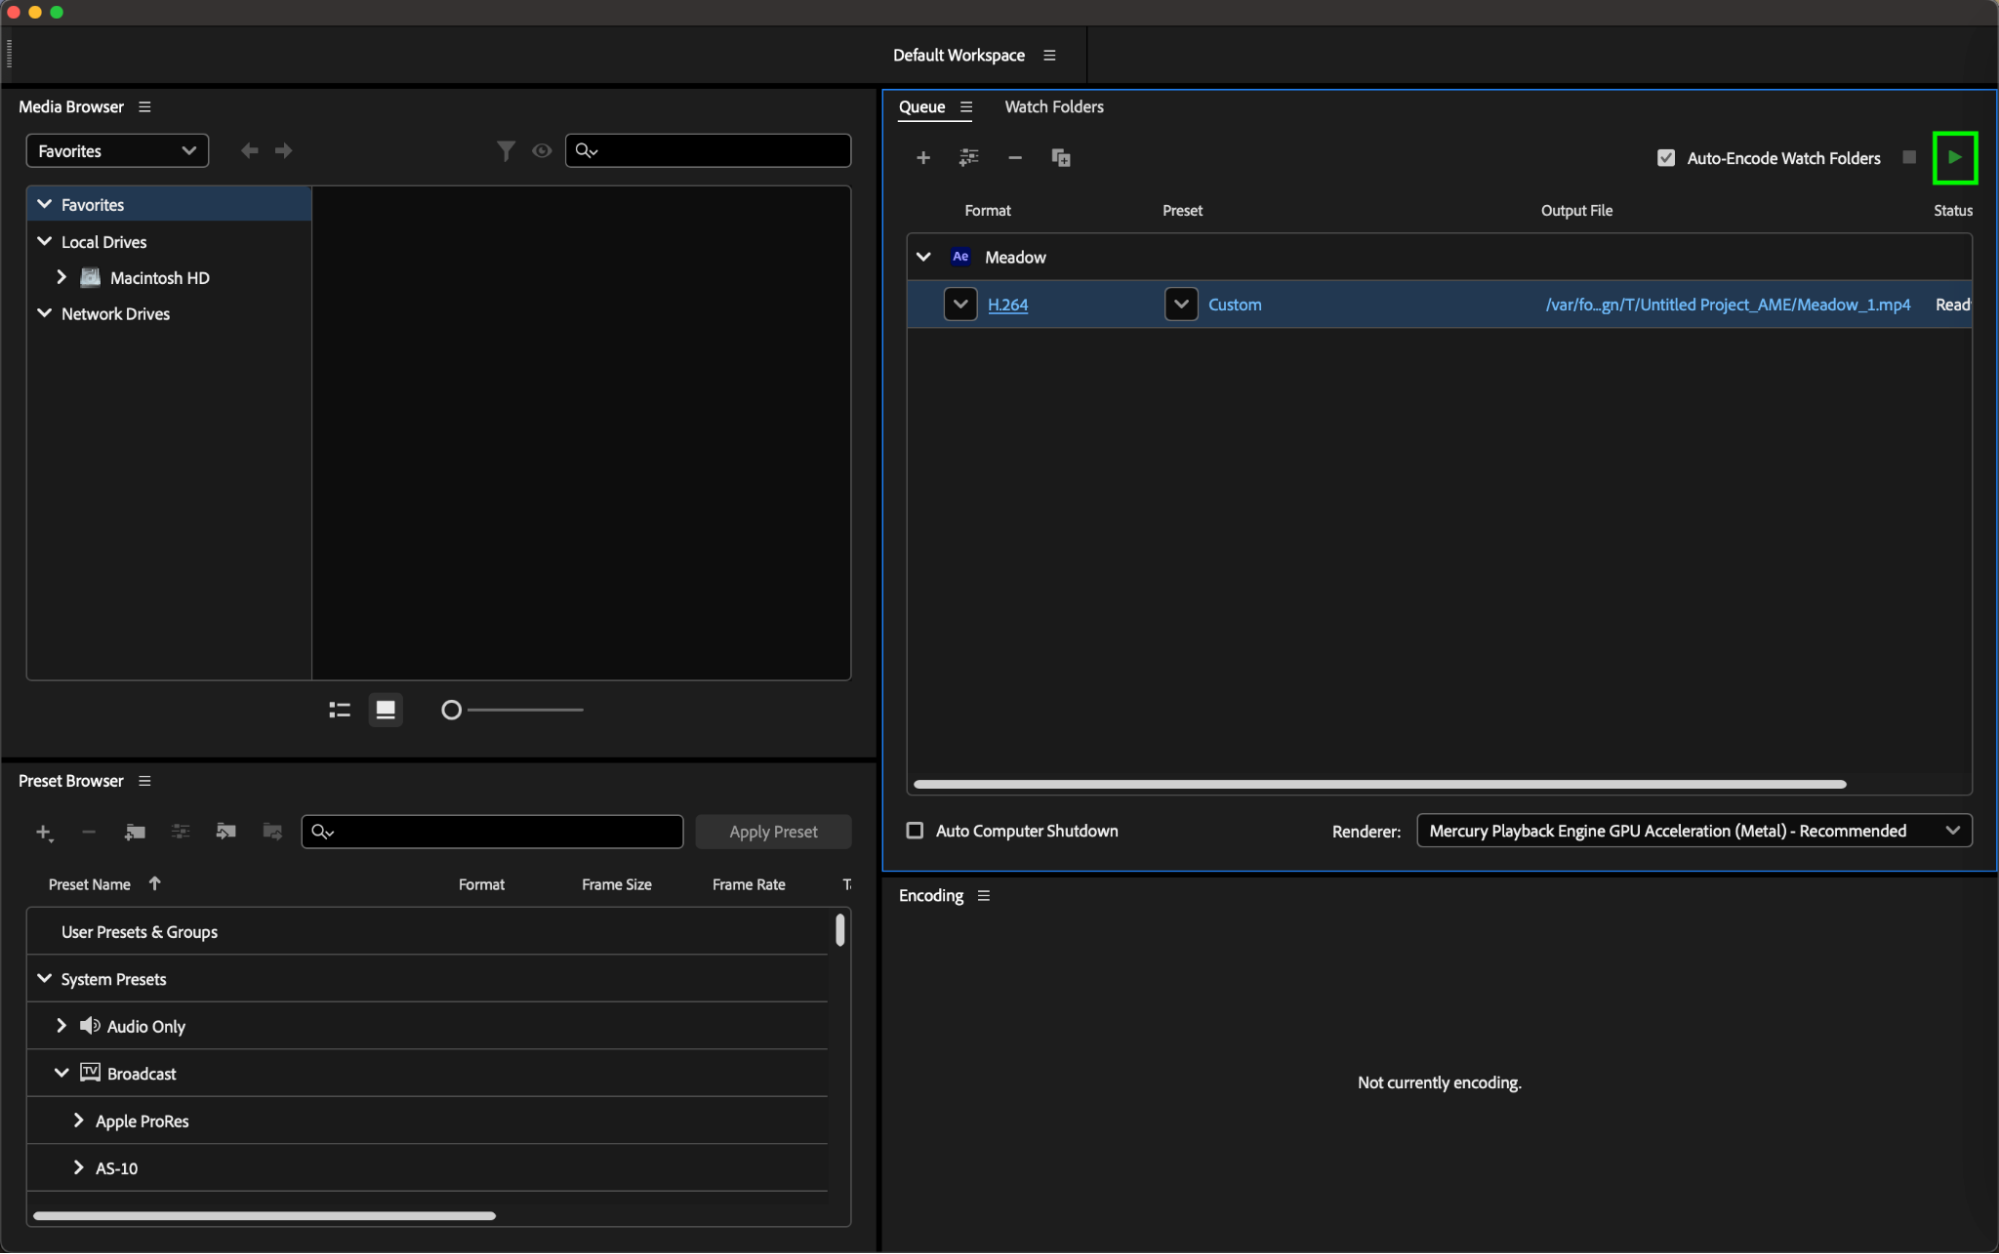Screen dimensions: 1999x1254
Task: Expand the Macintosh HD drive
Action: [x=62, y=277]
